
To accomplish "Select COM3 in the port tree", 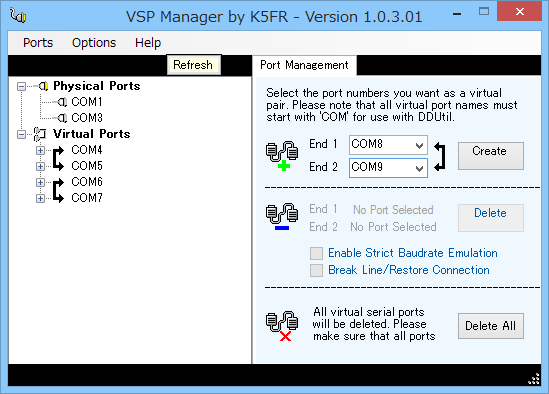I will pos(87,118).
